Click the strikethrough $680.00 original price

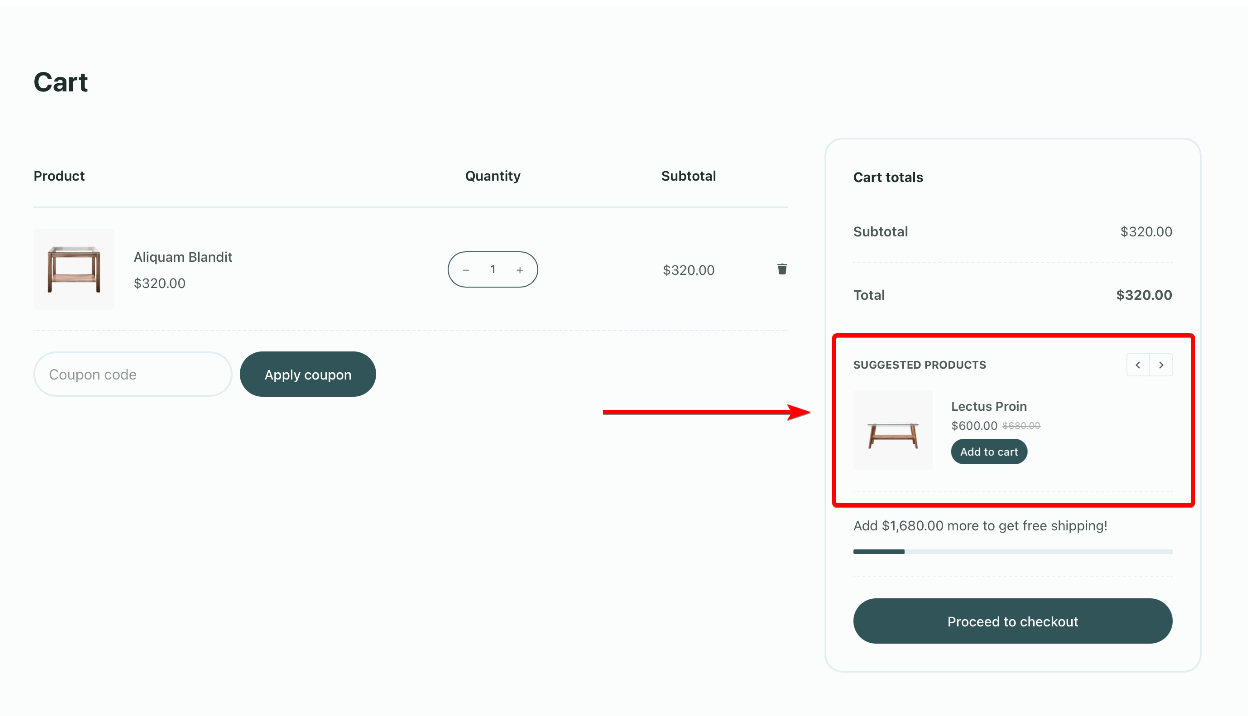click(x=1021, y=426)
